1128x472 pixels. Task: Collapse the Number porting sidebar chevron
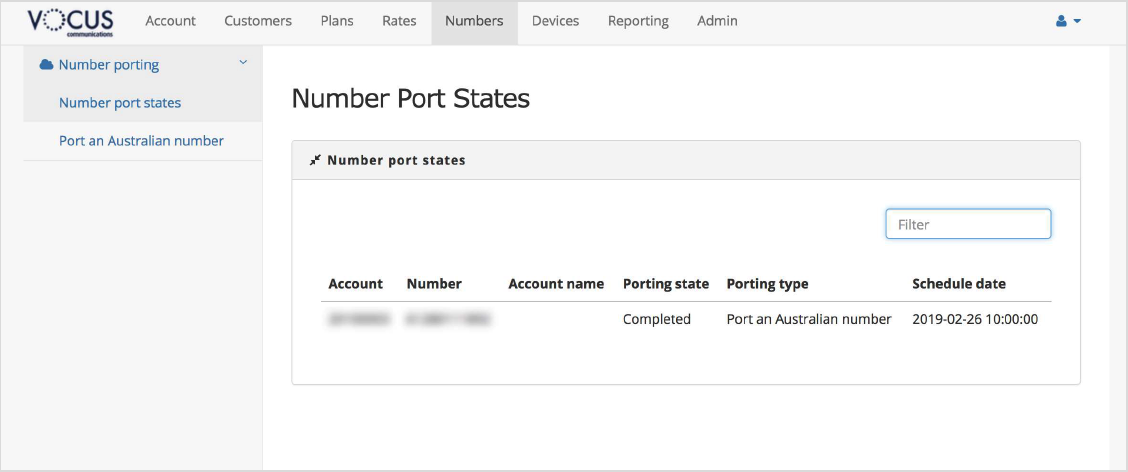click(x=242, y=64)
